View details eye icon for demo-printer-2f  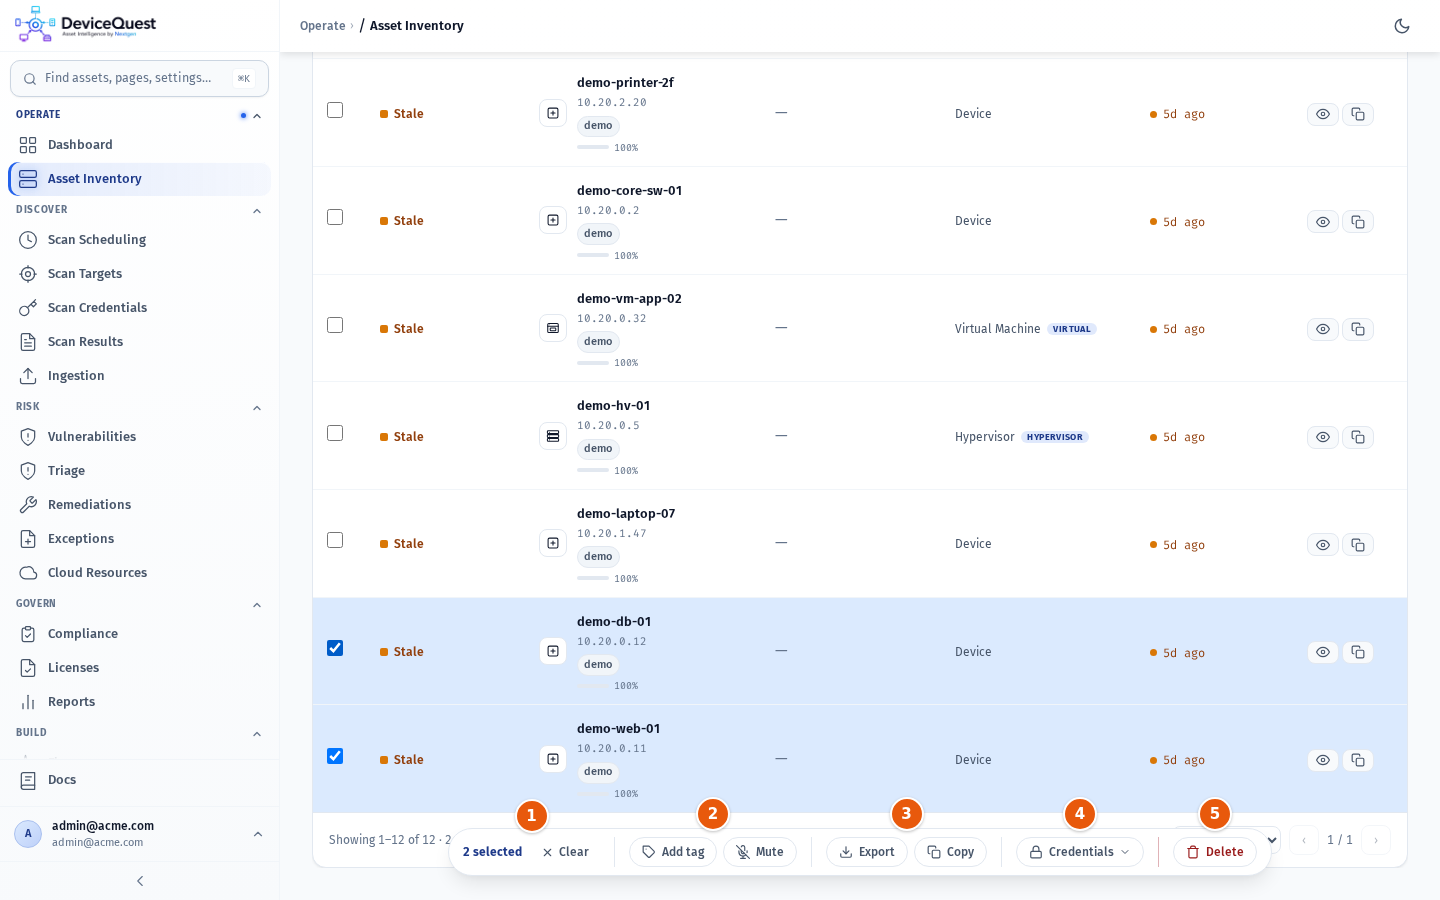click(1323, 114)
